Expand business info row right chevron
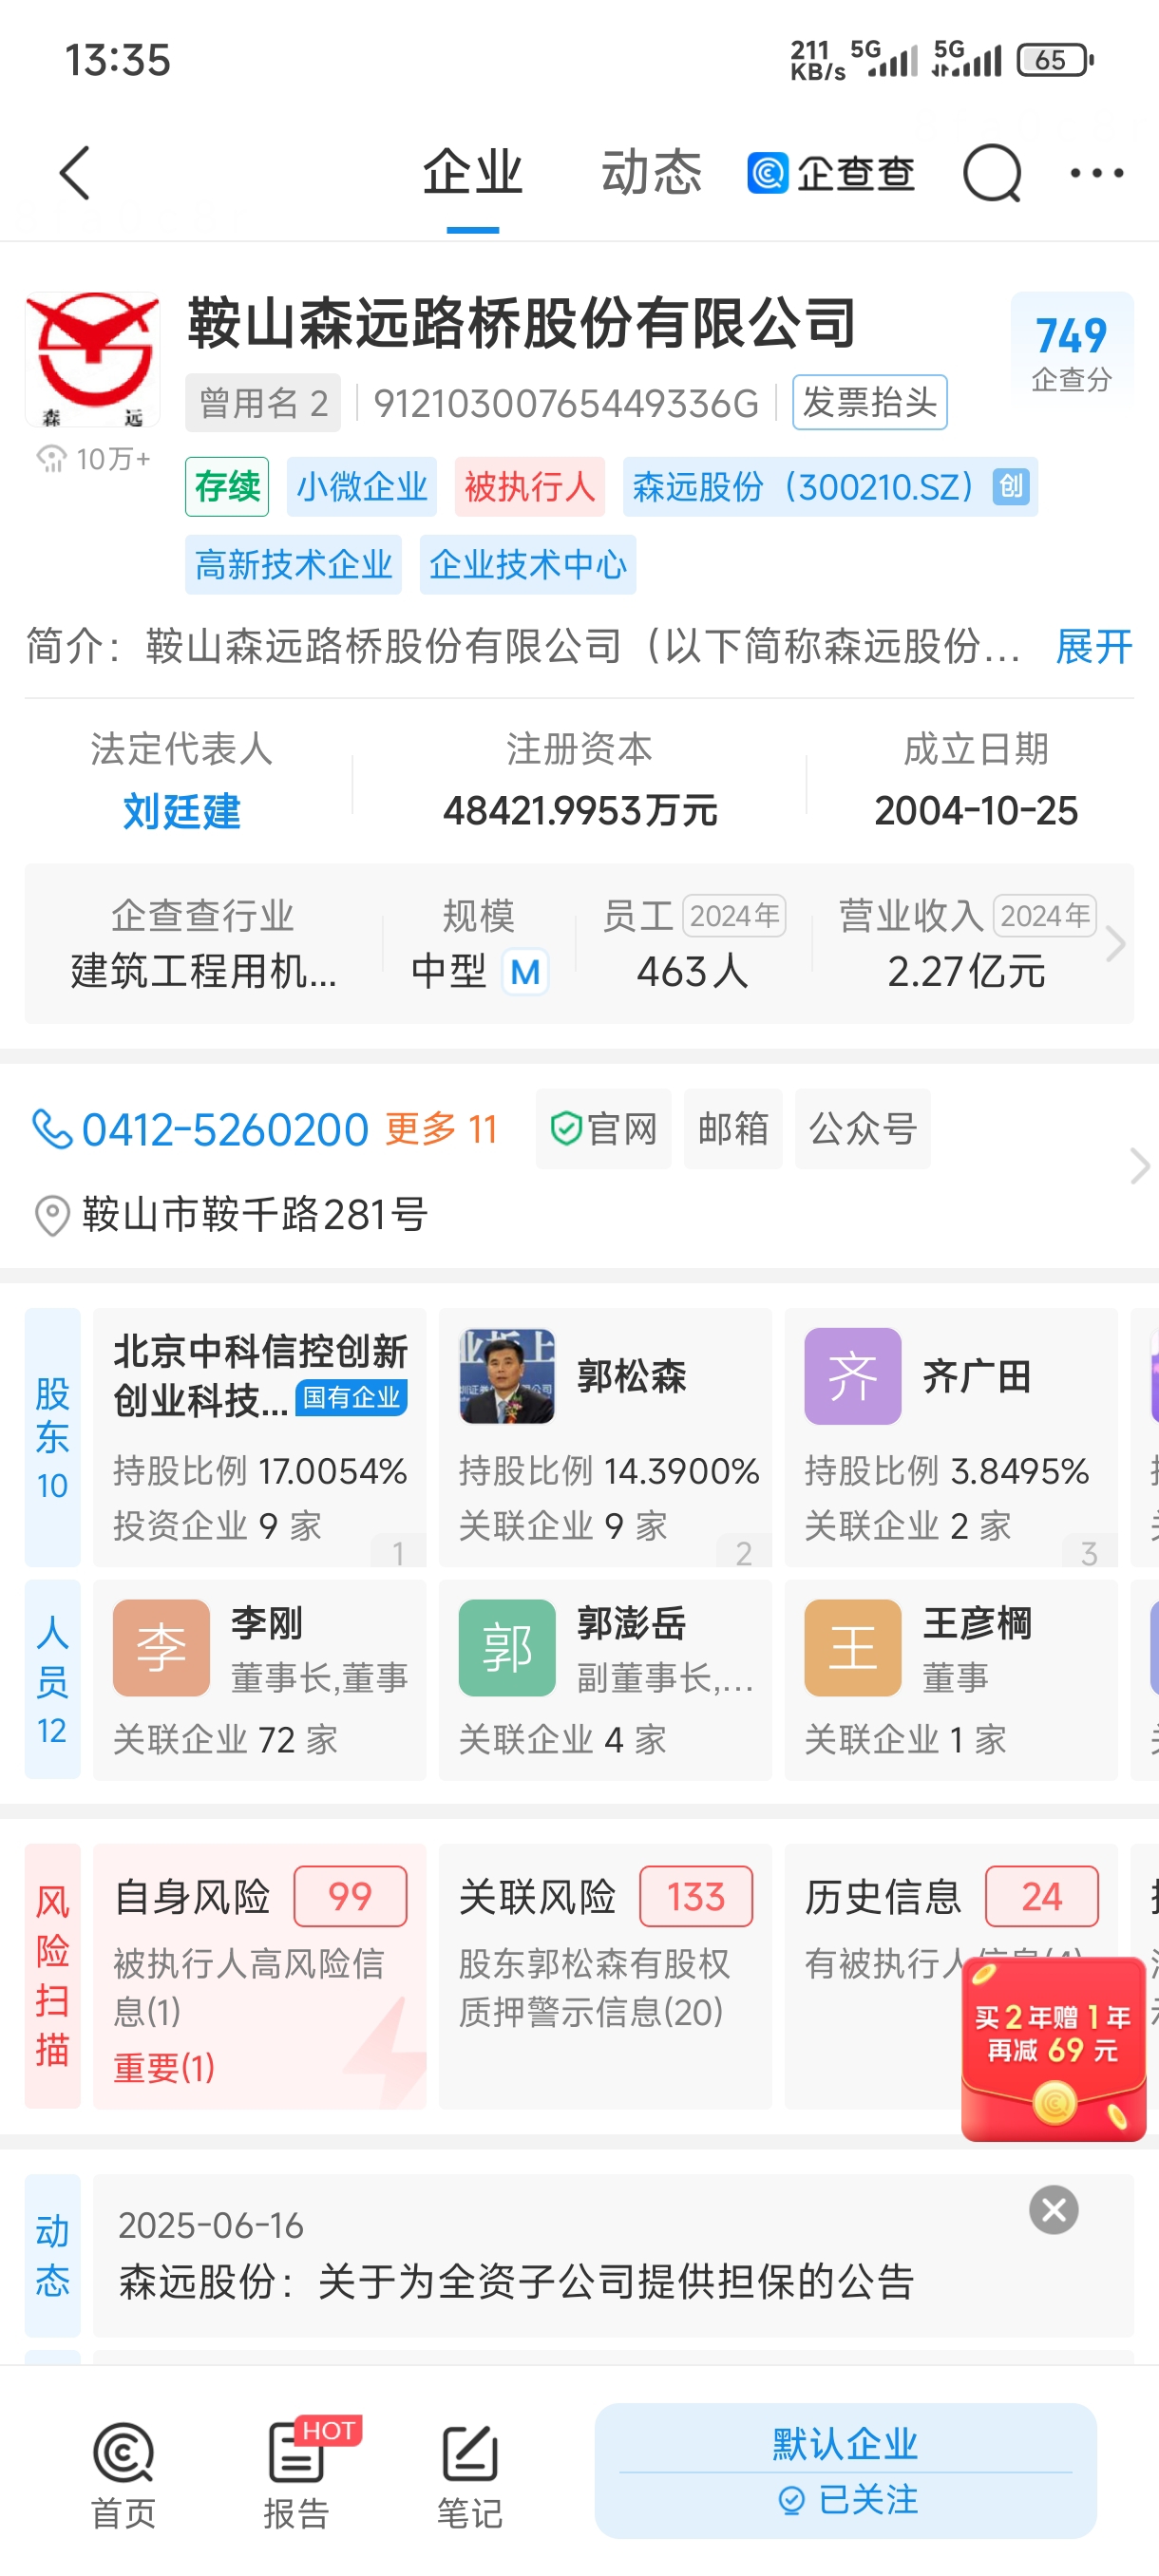 pyautogui.click(x=1116, y=944)
